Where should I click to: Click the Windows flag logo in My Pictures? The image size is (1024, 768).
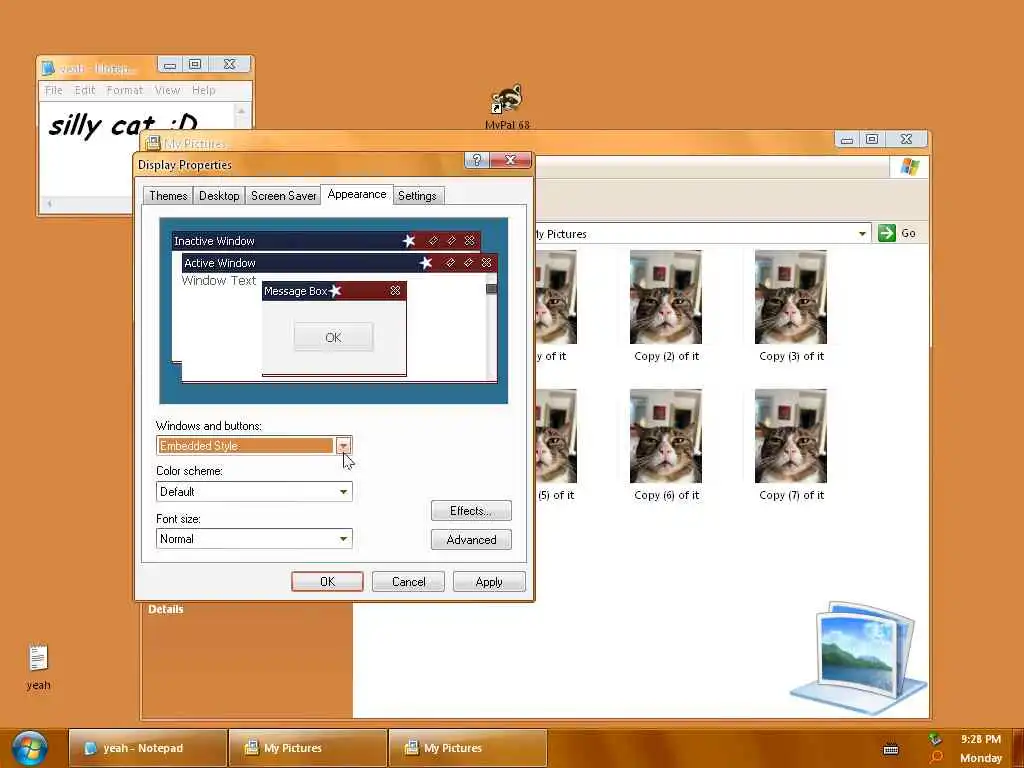[909, 167]
